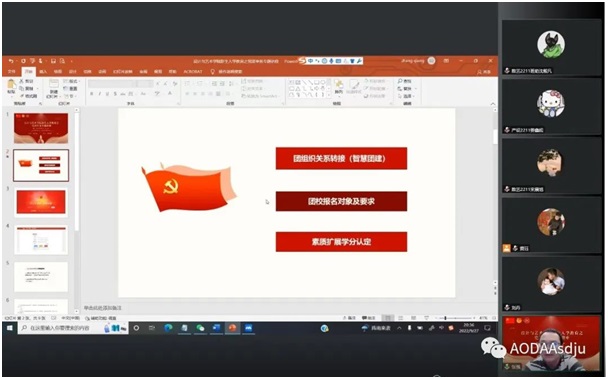
Task: Click the Save icon in the quick access toolbar
Action: tap(53, 61)
